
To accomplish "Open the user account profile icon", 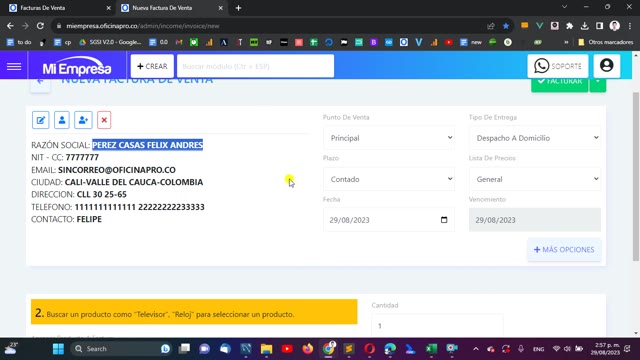I will point(607,66).
